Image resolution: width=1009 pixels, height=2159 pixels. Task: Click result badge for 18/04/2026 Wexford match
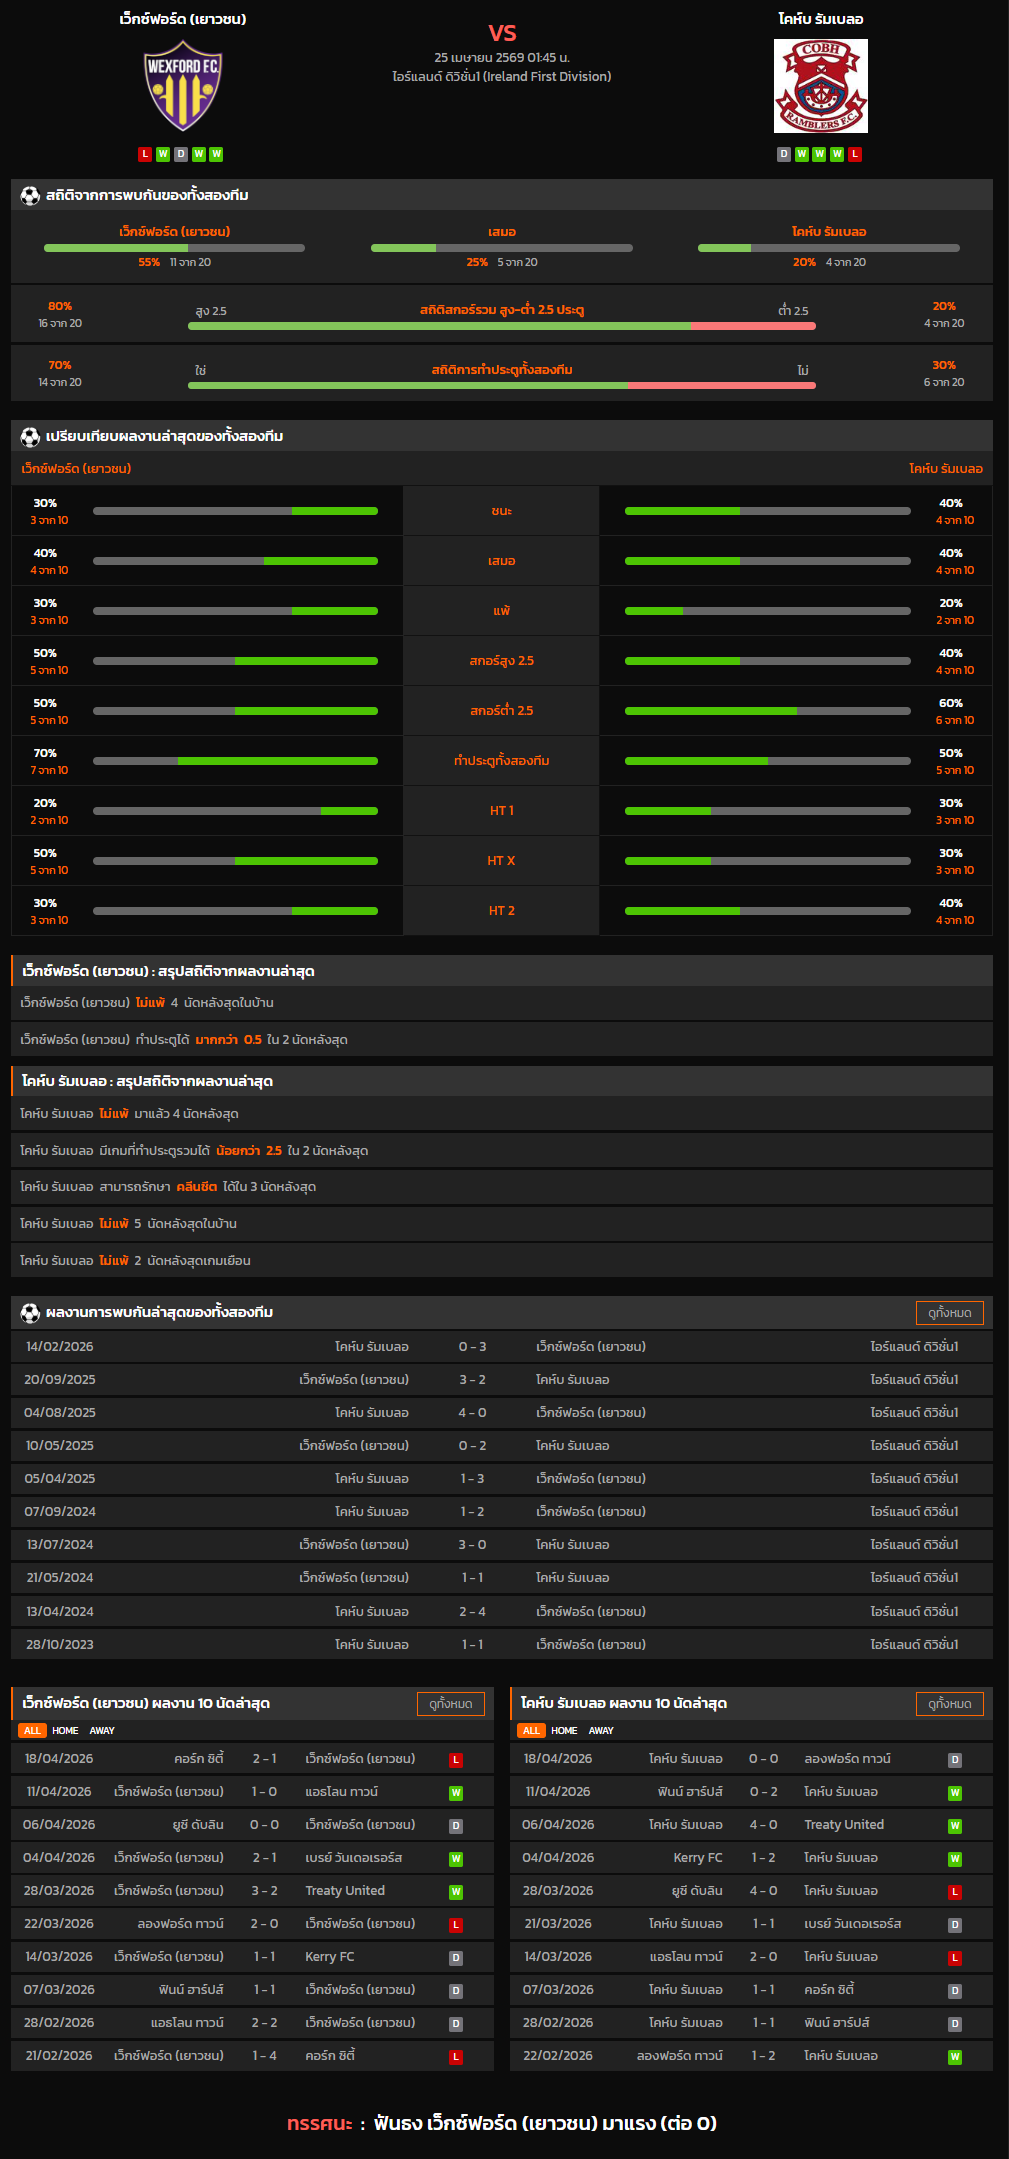point(456,1760)
